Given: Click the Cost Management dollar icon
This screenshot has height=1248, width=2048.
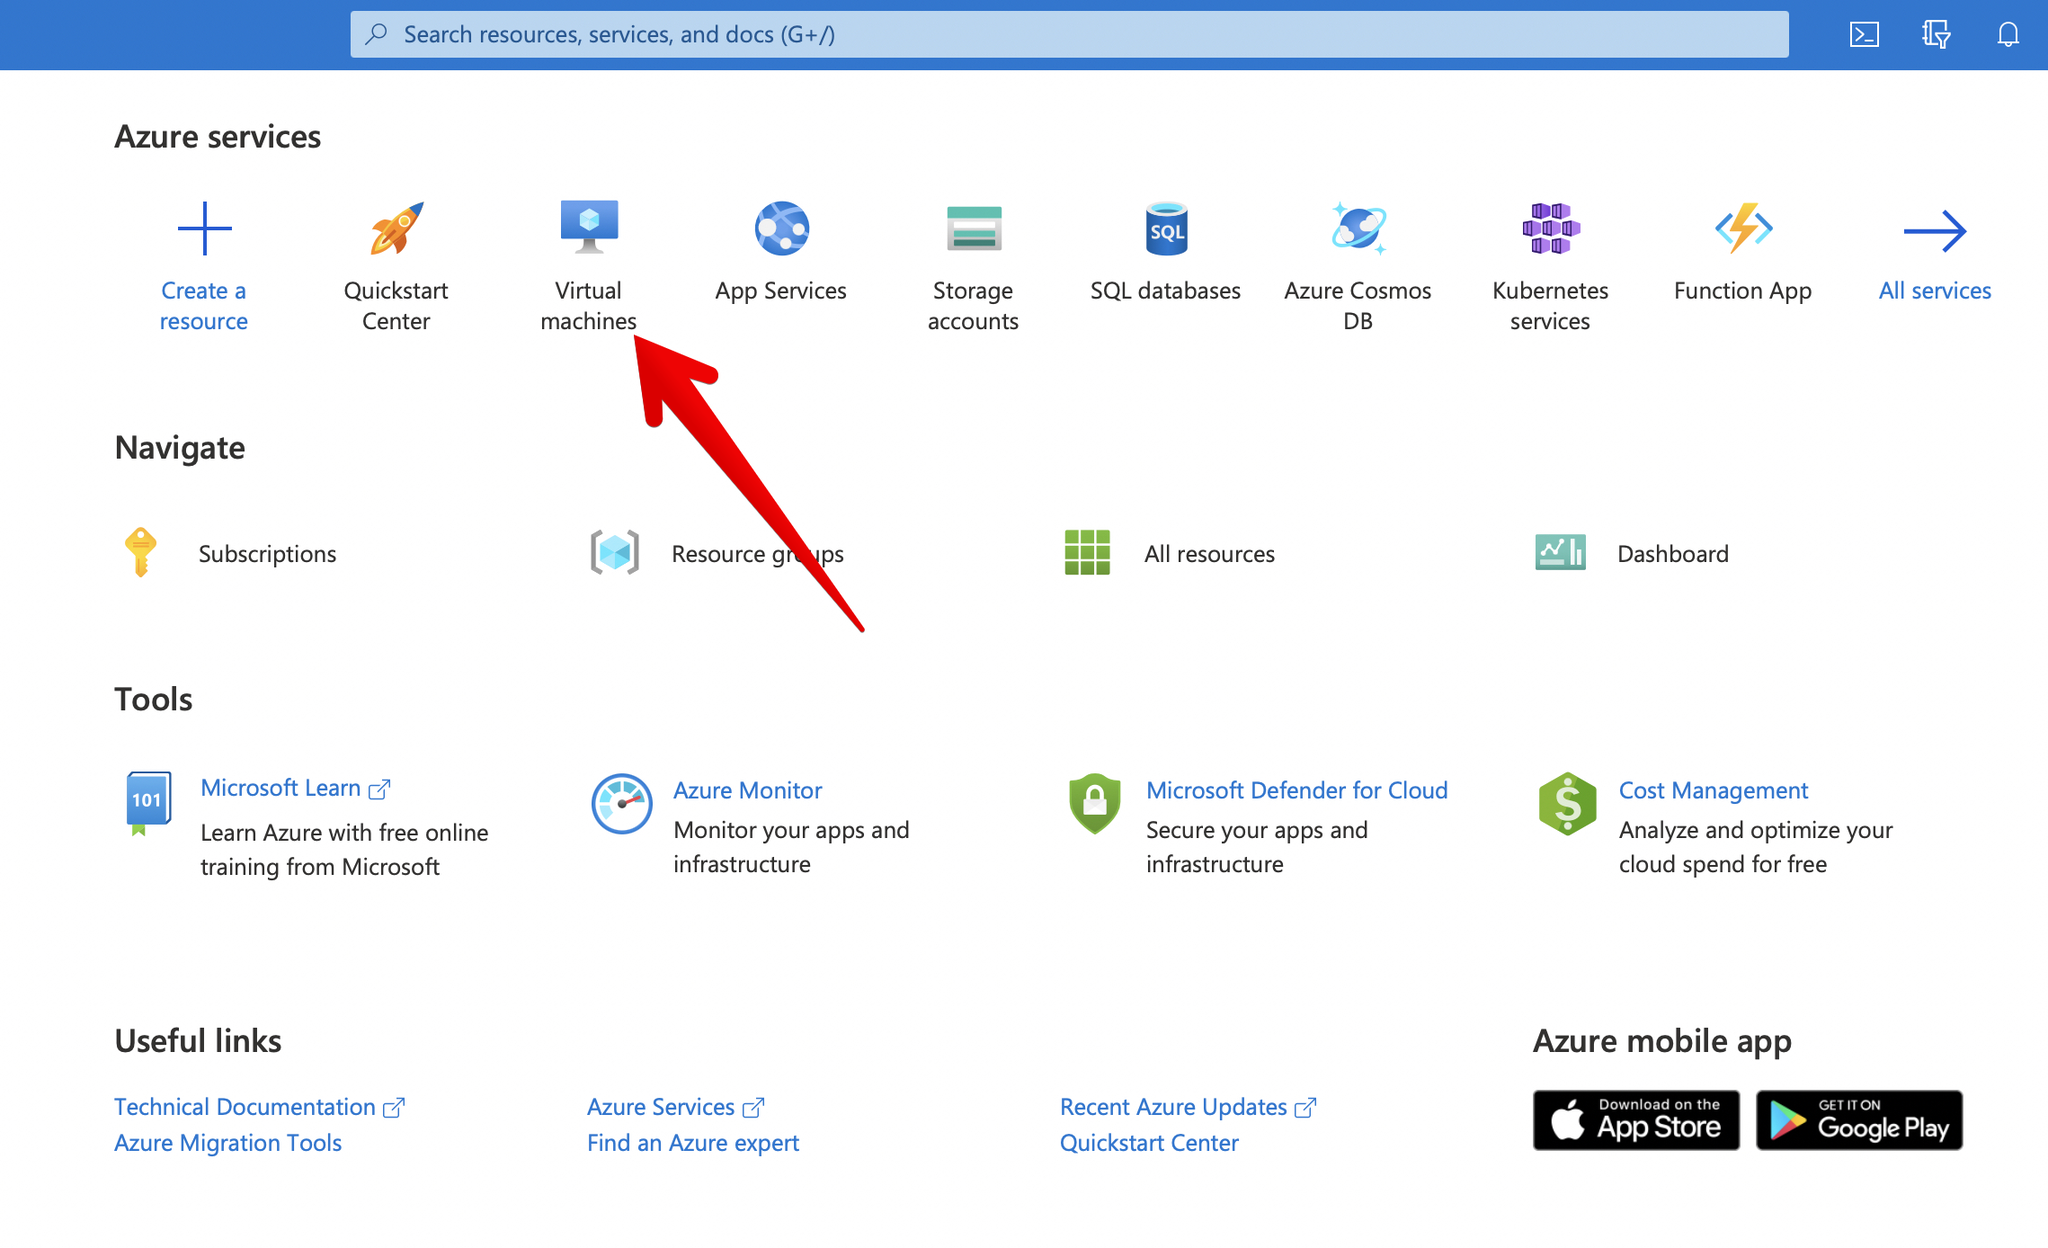Looking at the screenshot, I should (x=1567, y=803).
